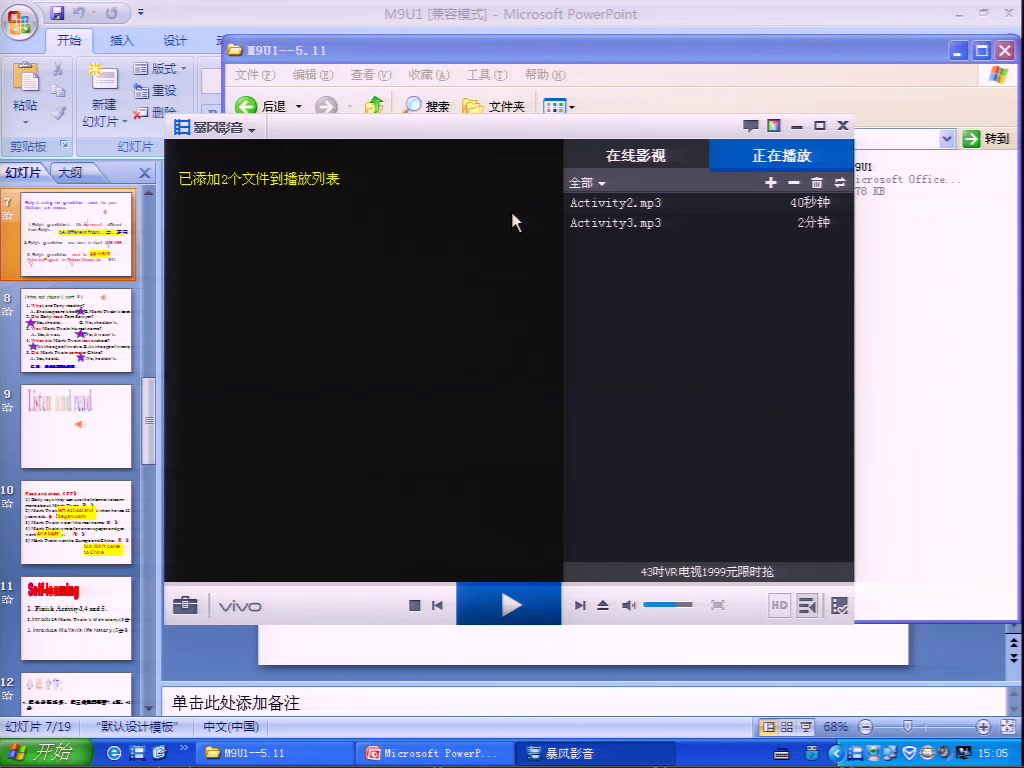
Task: Mute the player with the speaker icon
Action: [628, 605]
